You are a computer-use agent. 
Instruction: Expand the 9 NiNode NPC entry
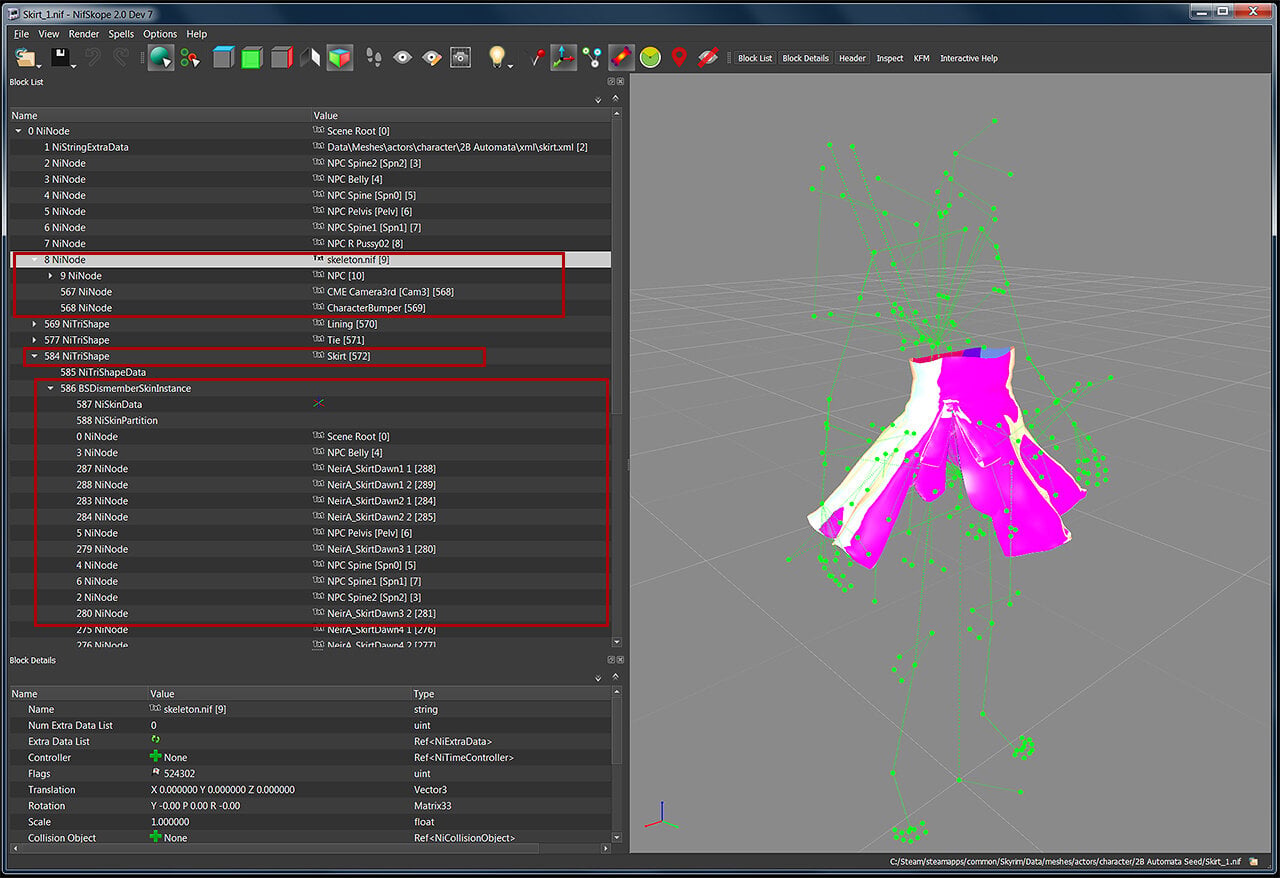pos(50,276)
